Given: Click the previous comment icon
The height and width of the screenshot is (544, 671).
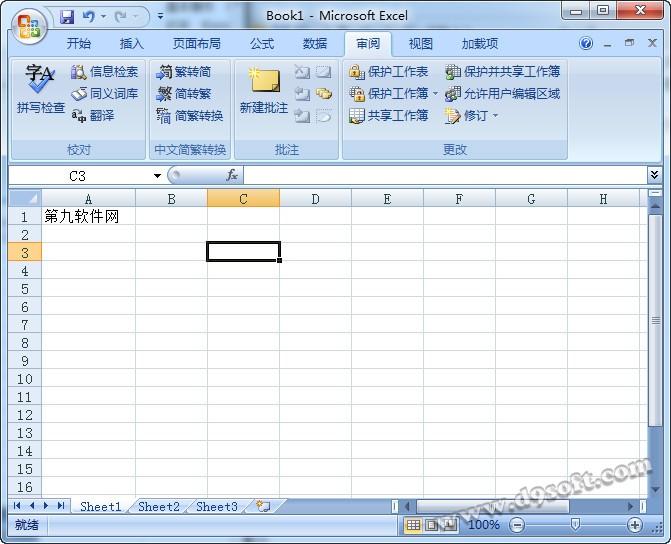Looking at the screenshot, I should click(x=302, y=94).
